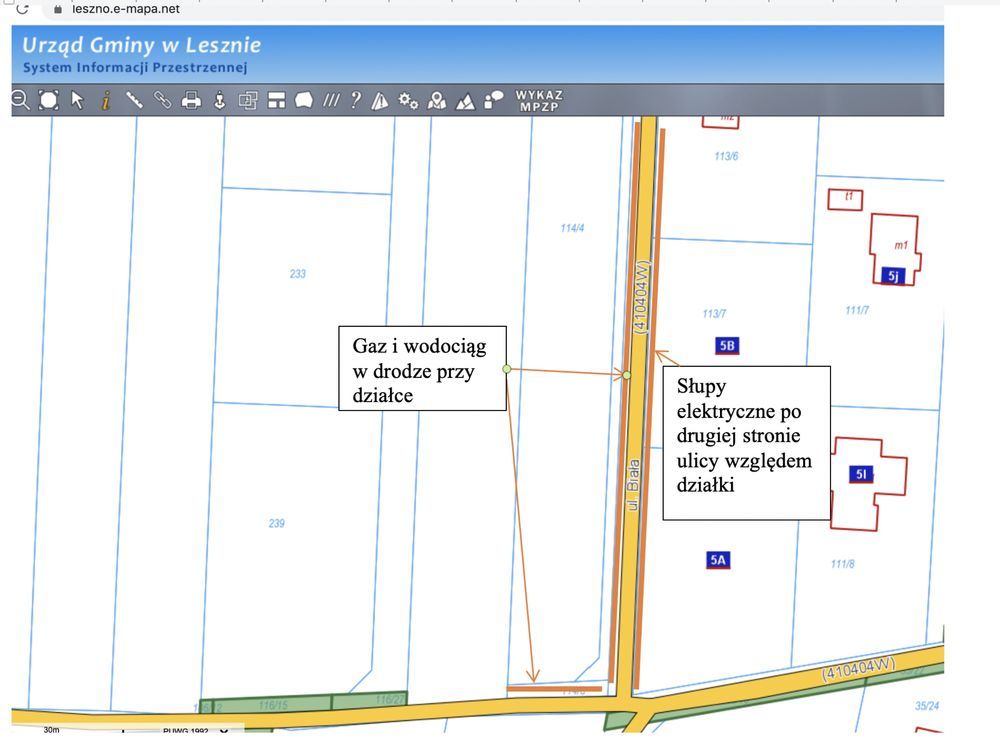Select the full extent view tool
Viewport: 1000px width, 738px height.
click(48, 100)
